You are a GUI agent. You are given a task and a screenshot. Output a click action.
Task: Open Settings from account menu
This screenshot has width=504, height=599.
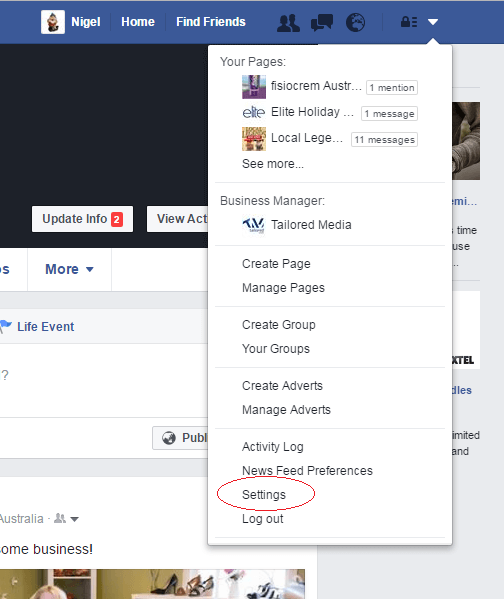(264, 495)
